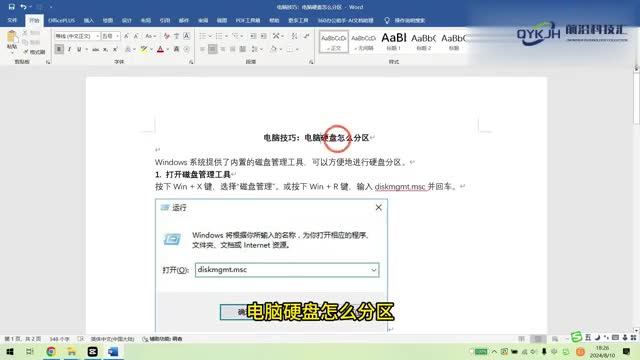Cut the selection with scissors icon
Screen dimensions: 640x360
coord(25,33)
